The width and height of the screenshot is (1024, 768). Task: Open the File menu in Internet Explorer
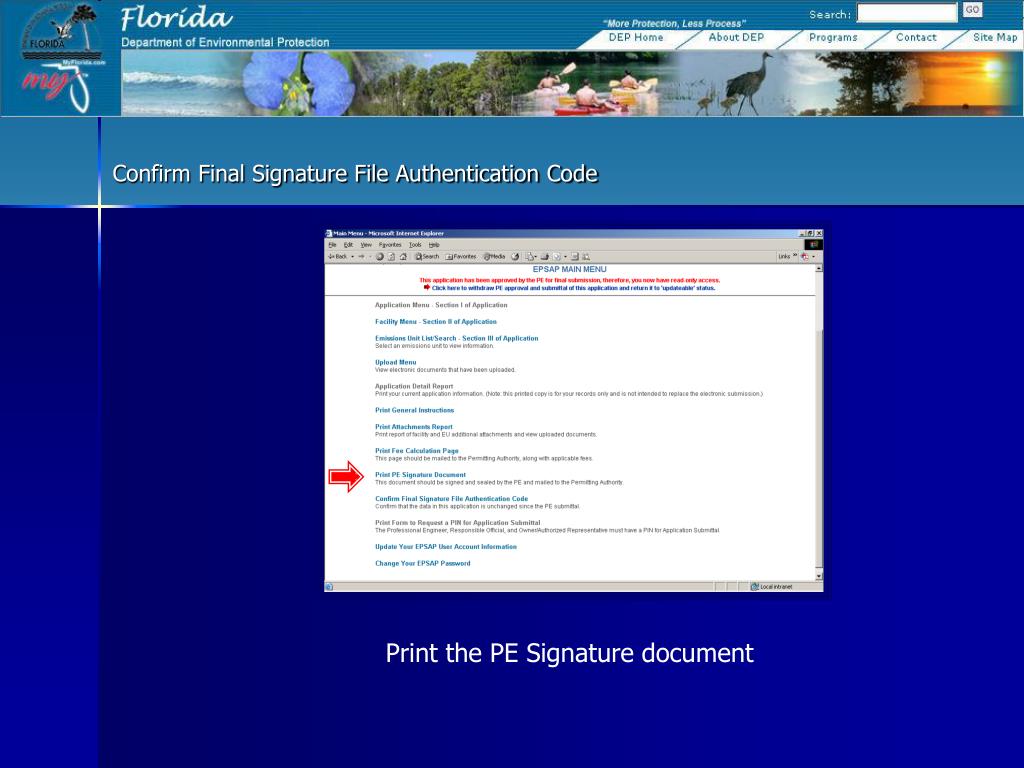pos(332,245)
